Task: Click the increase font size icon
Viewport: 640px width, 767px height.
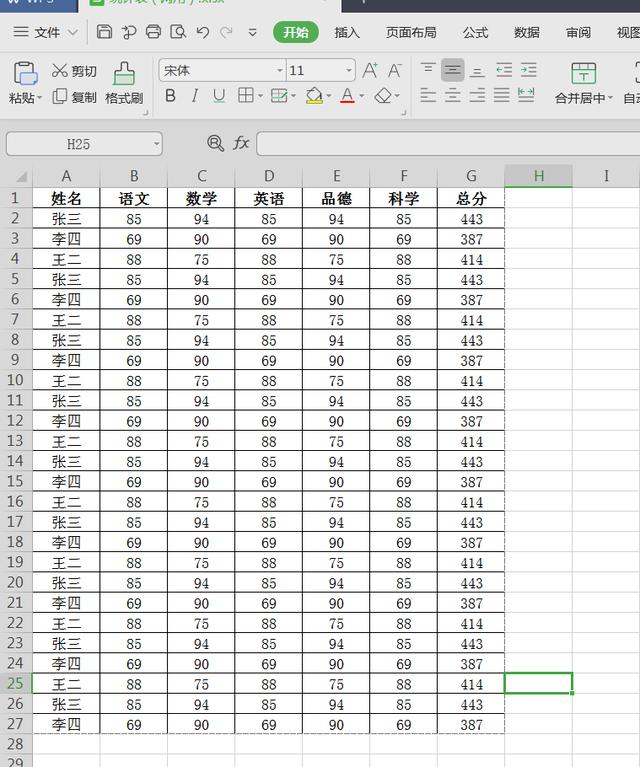Action: (370, 70)
